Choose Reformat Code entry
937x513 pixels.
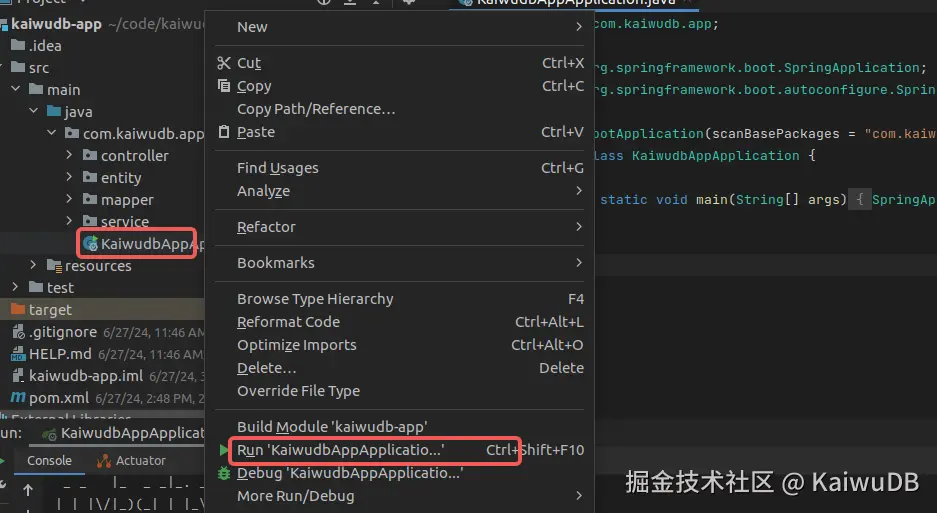point(399,322)
